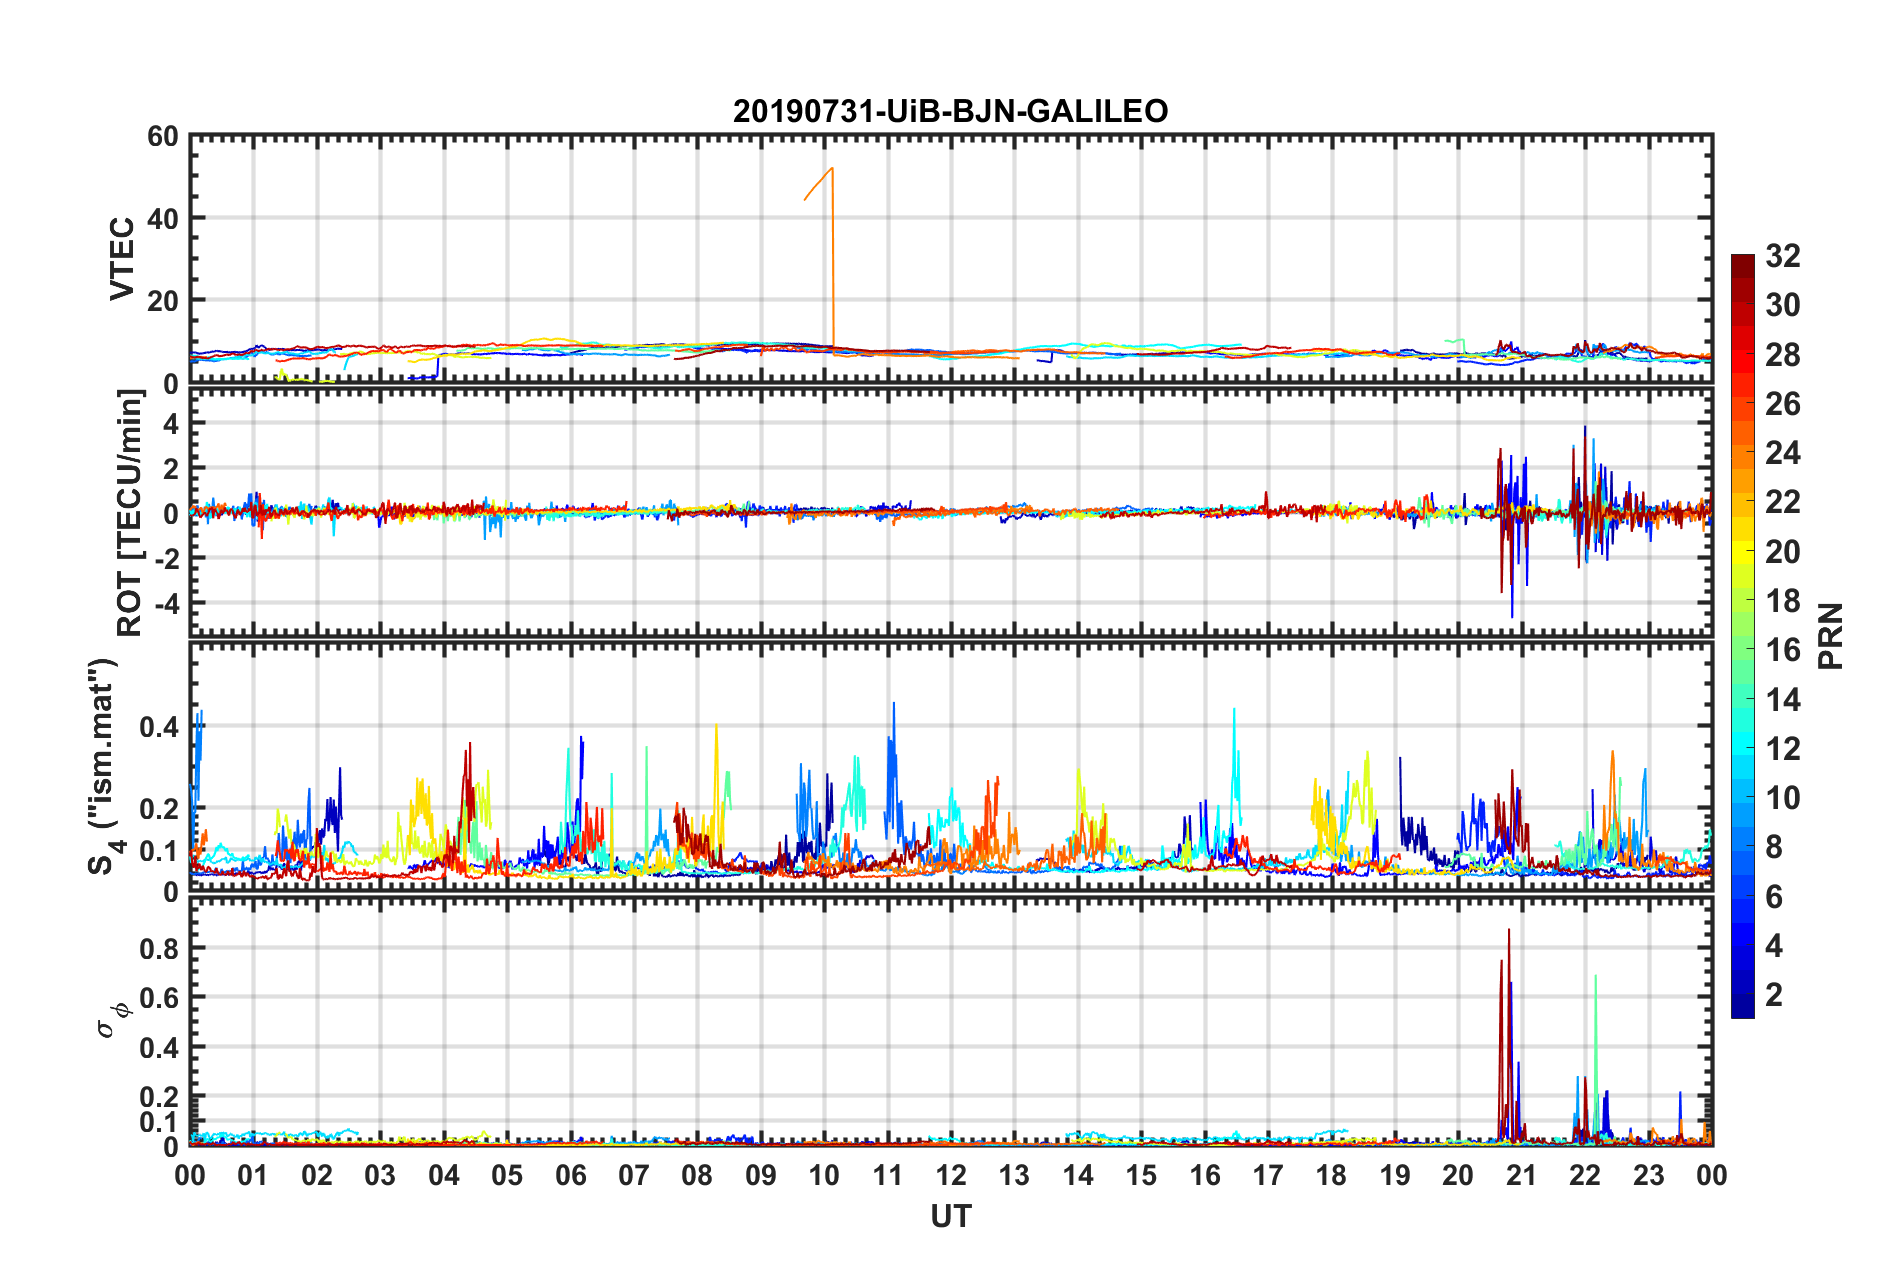This screenshot has height=1272, width=1902.
Task: Click the "0.1" tick on the S4 axis
Action: 159,851
